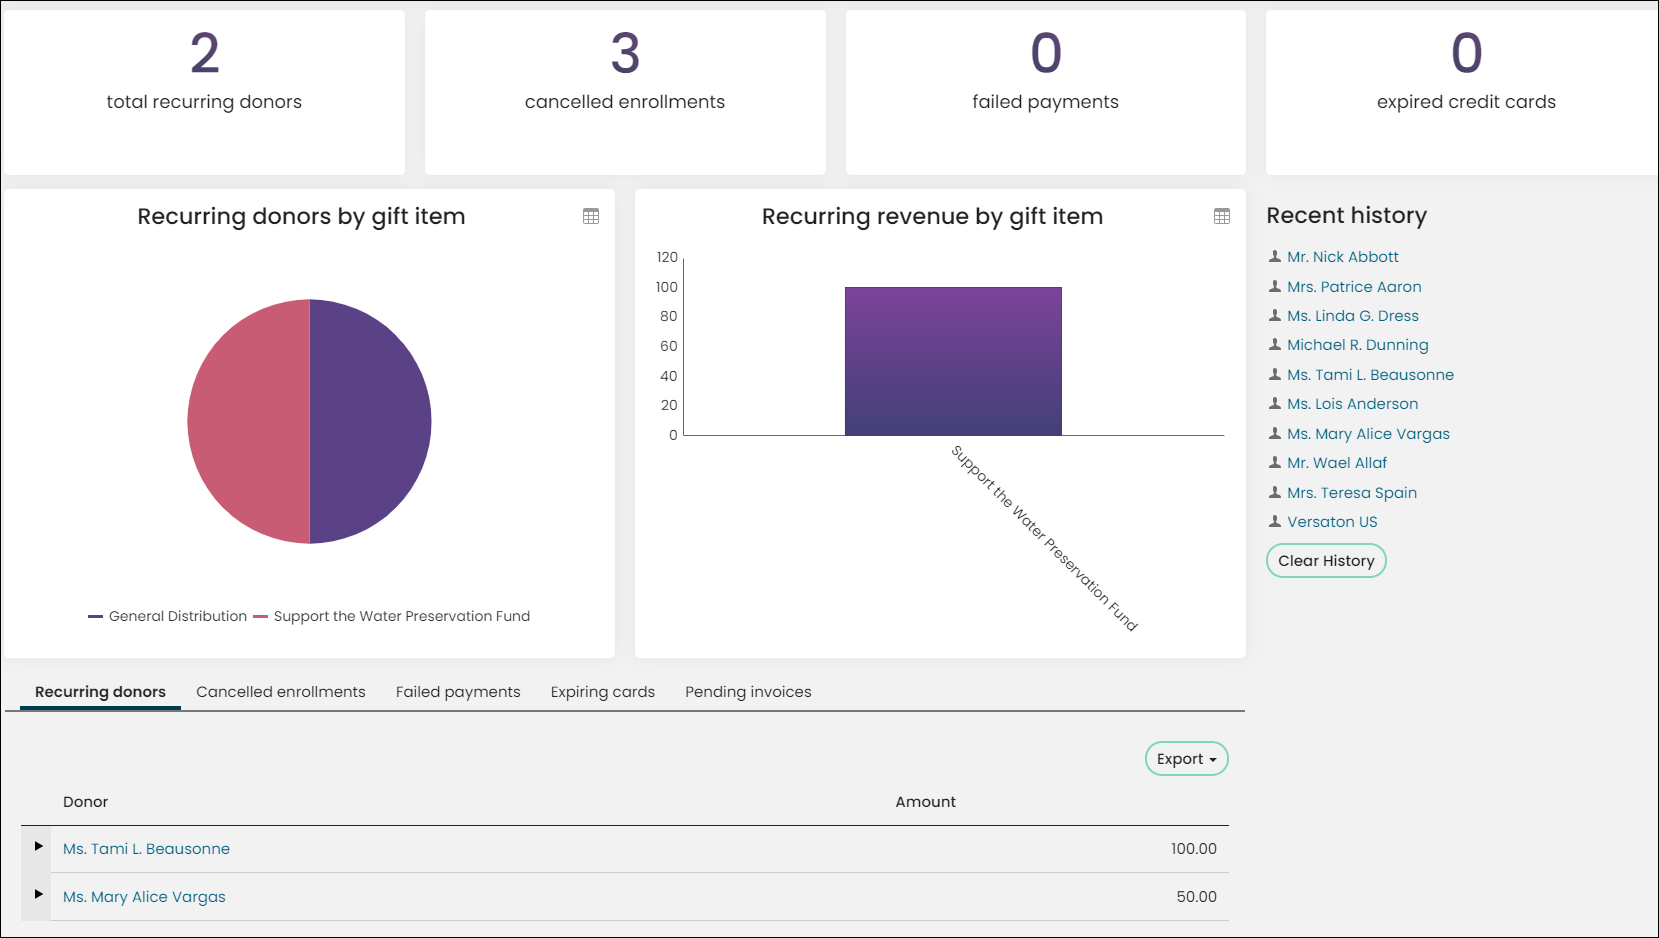Expand row for Ms. Tami L. Beausonne
The width and height of the screenshot is (1659, 938).
tap(38, 846)
